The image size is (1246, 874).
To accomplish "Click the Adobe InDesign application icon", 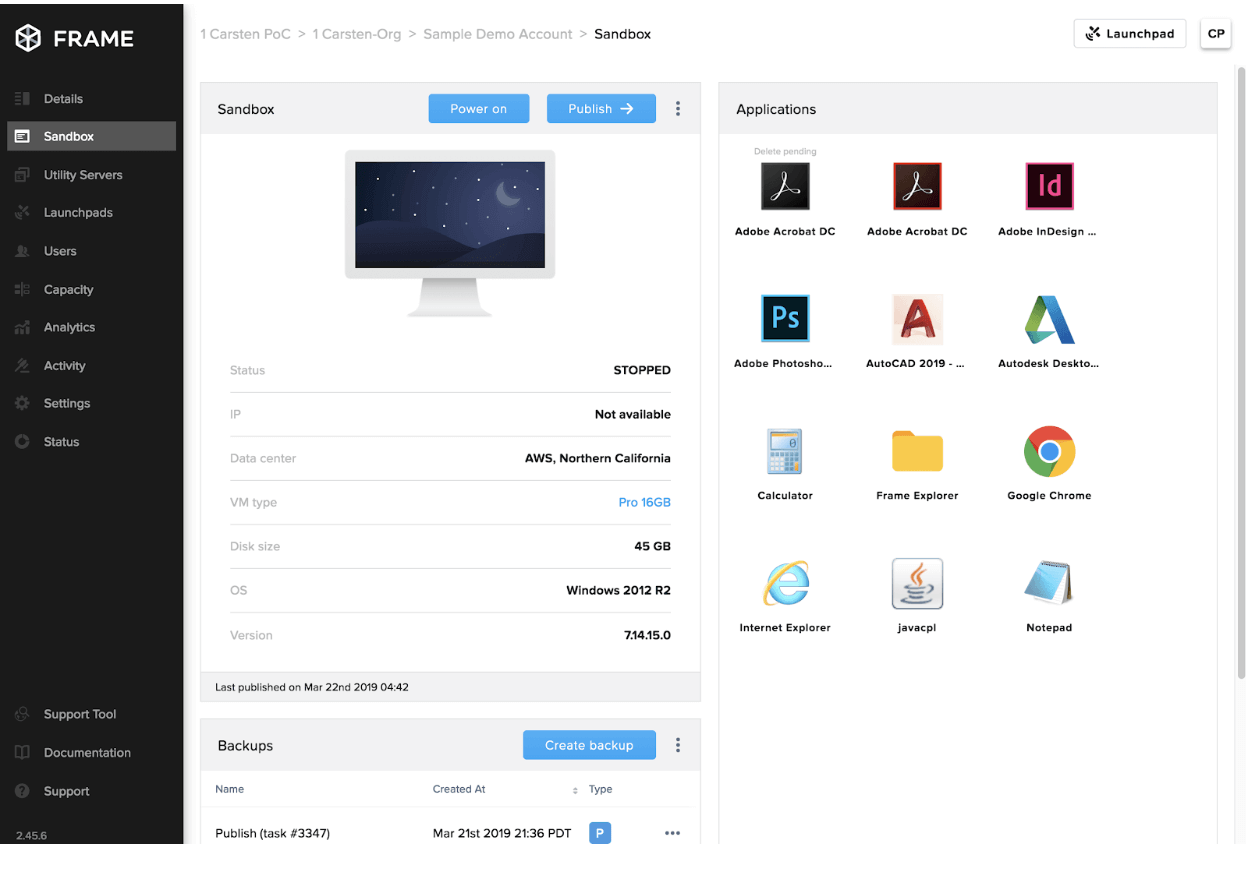I will (1049, 186).
